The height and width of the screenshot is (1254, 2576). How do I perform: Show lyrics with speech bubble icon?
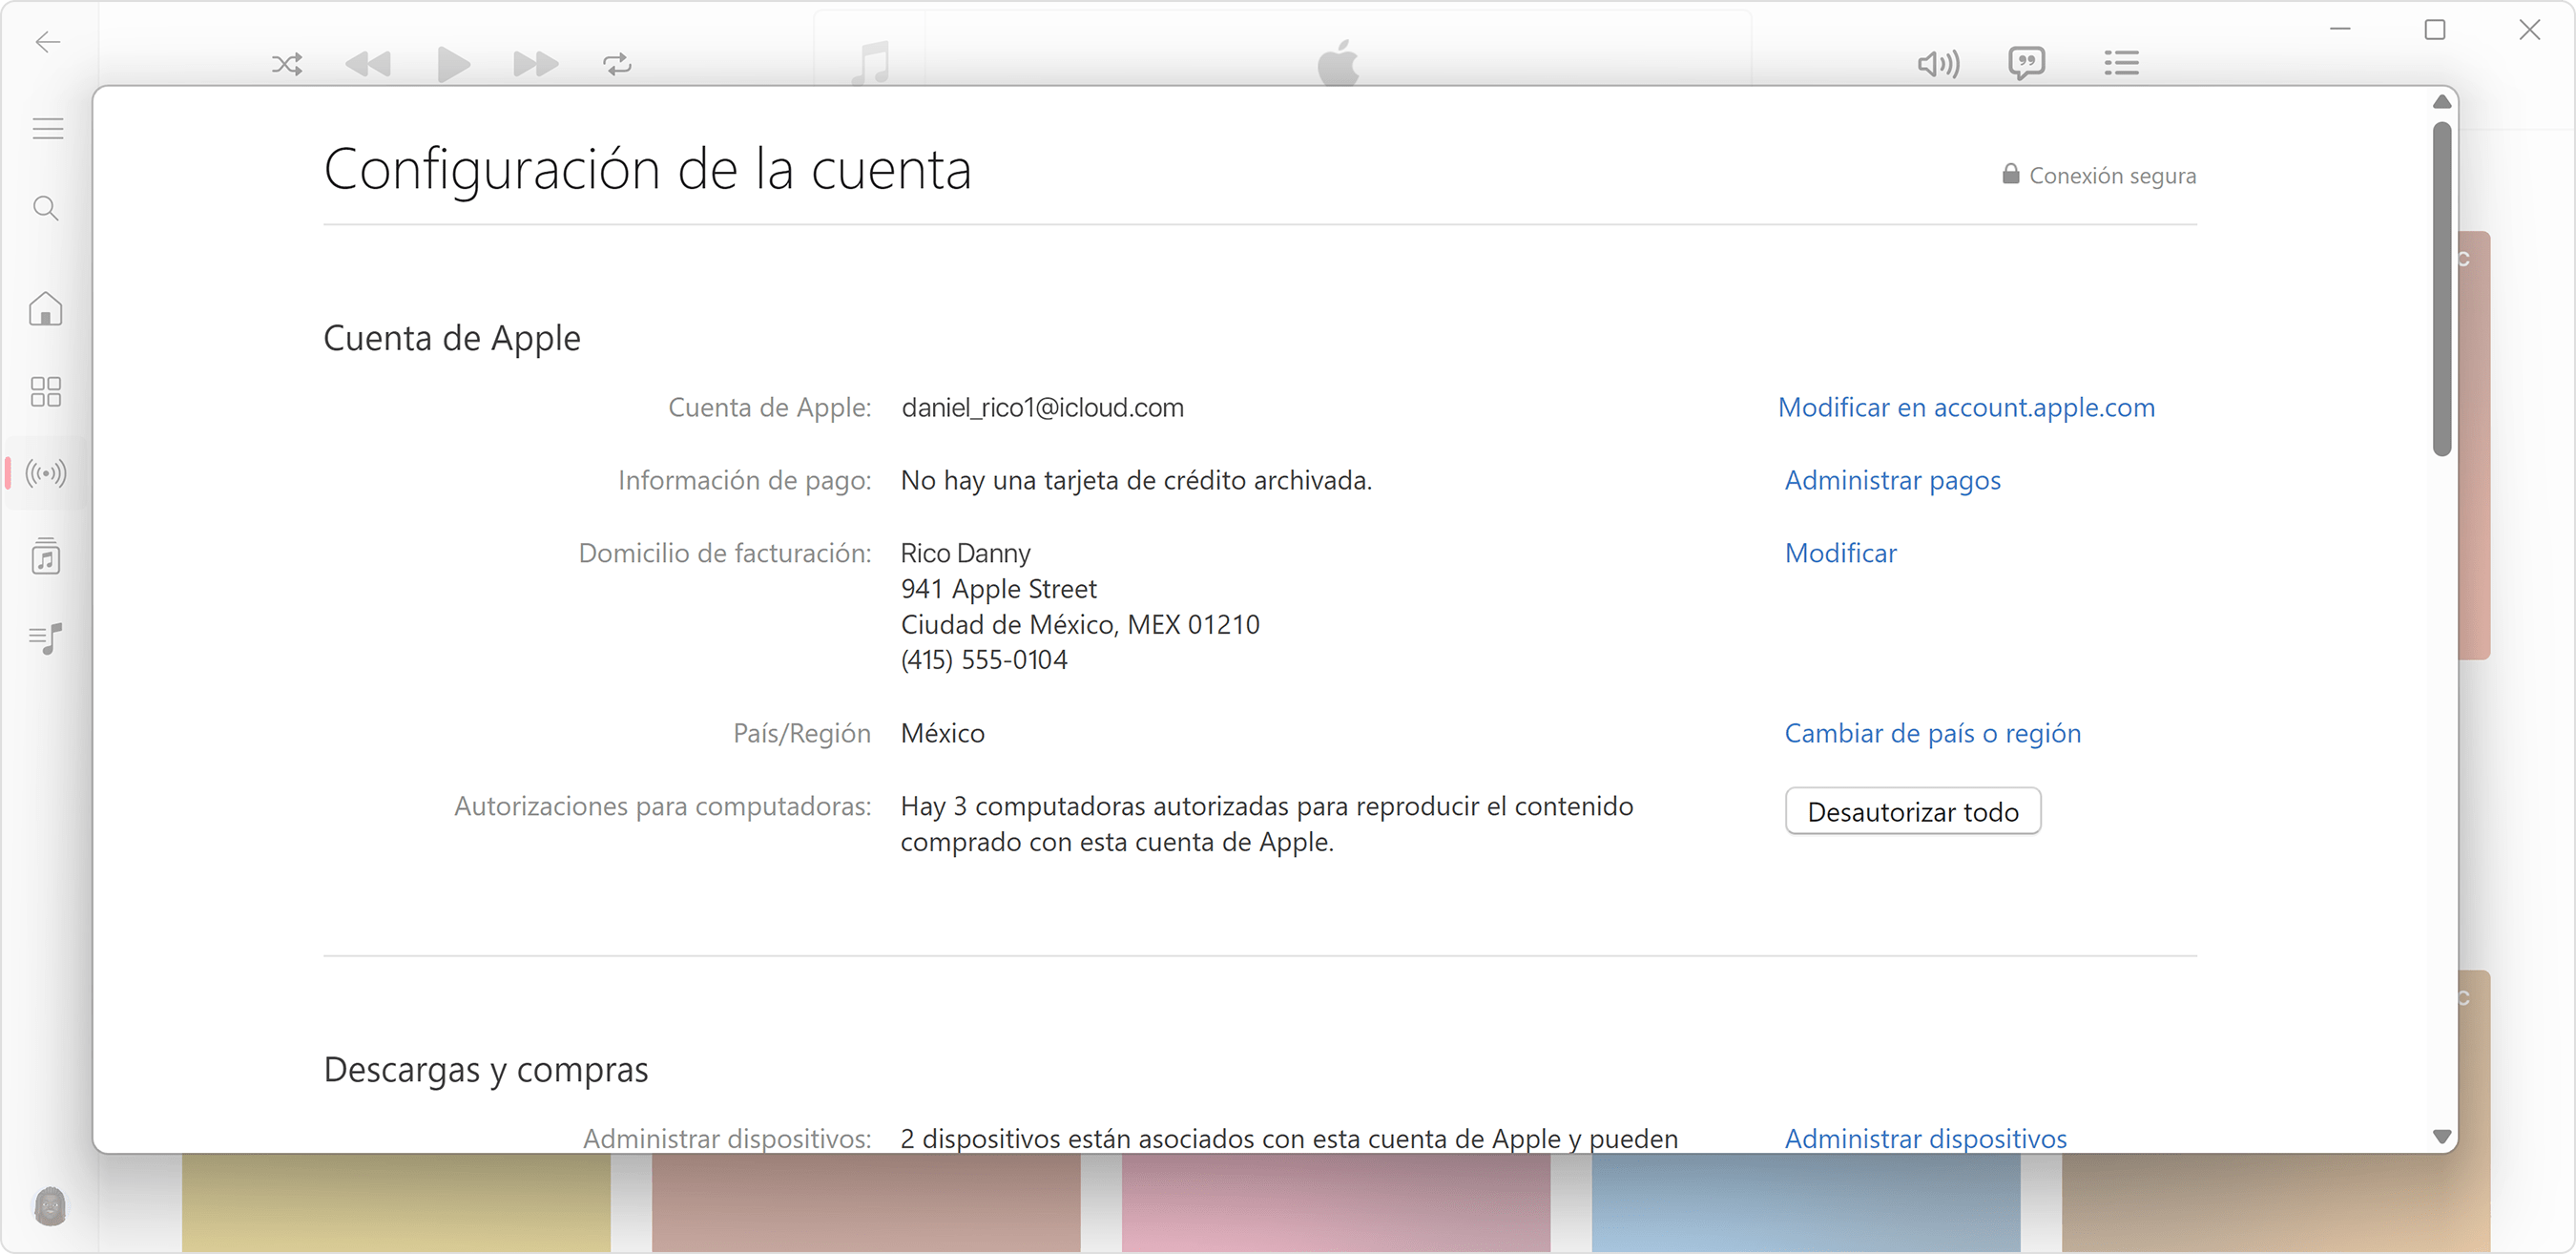(2027, 64)
